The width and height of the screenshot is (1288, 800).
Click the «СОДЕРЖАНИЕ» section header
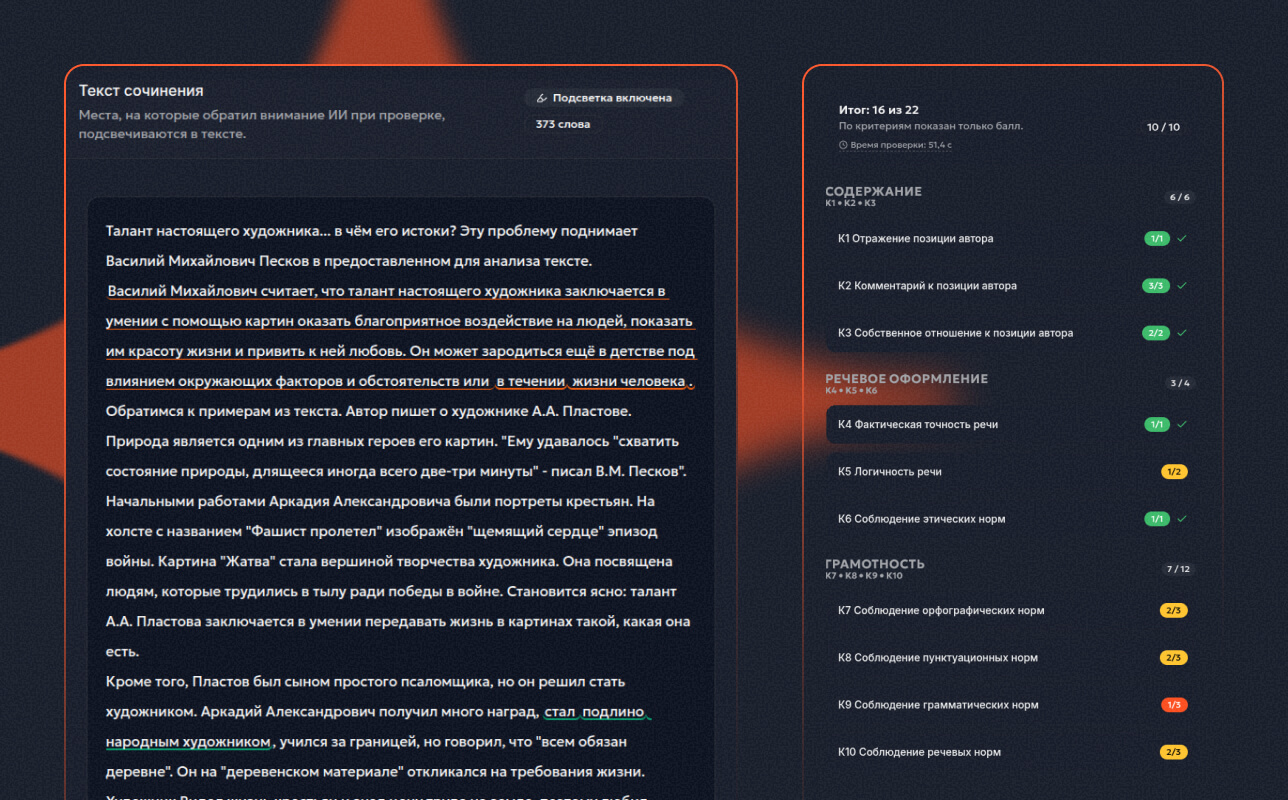coord(874,191)
